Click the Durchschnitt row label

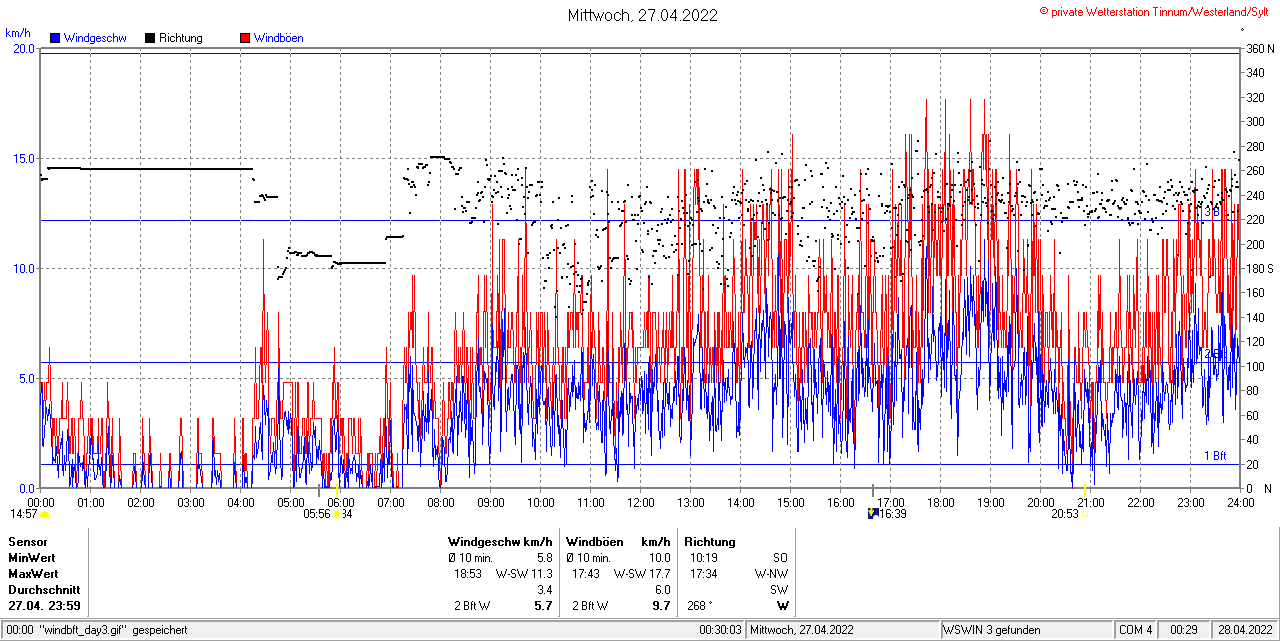tap(43, 589)
